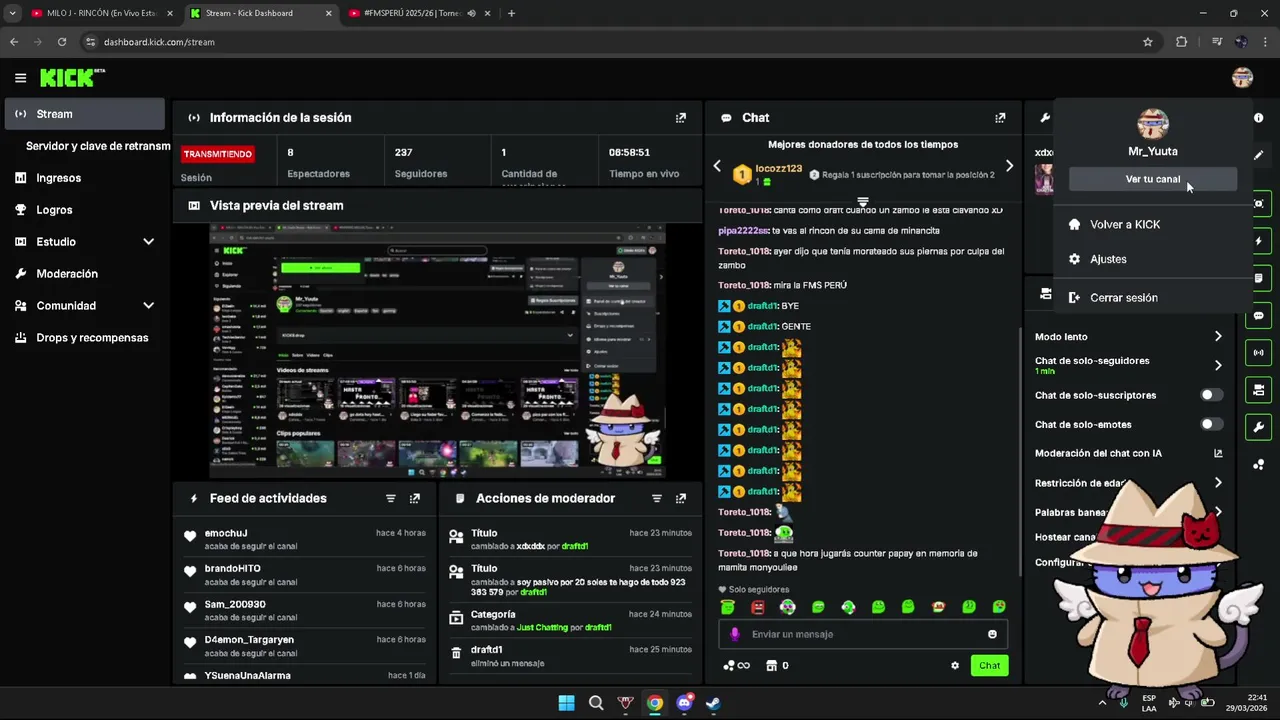Click the locozz123 top donor name
The width and height of the screenshot is (1280, 720).
[x=779, y=169]
